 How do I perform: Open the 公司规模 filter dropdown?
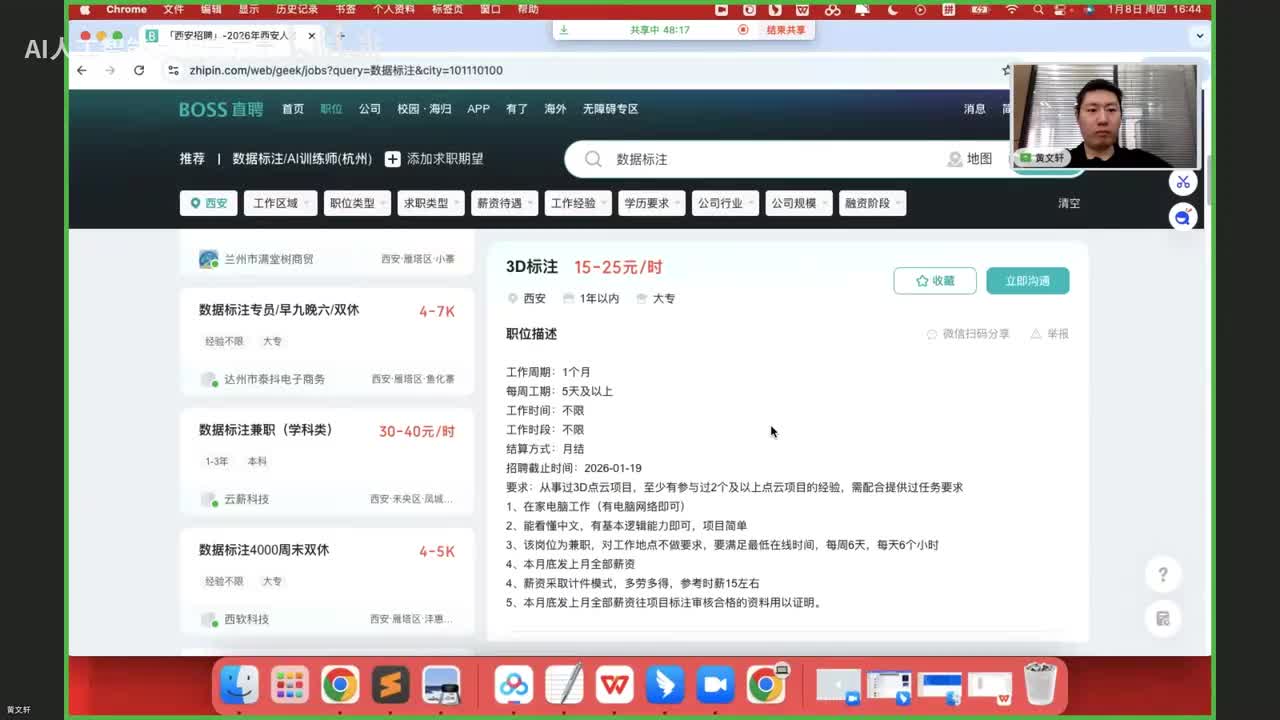click(x=798, y=203)
